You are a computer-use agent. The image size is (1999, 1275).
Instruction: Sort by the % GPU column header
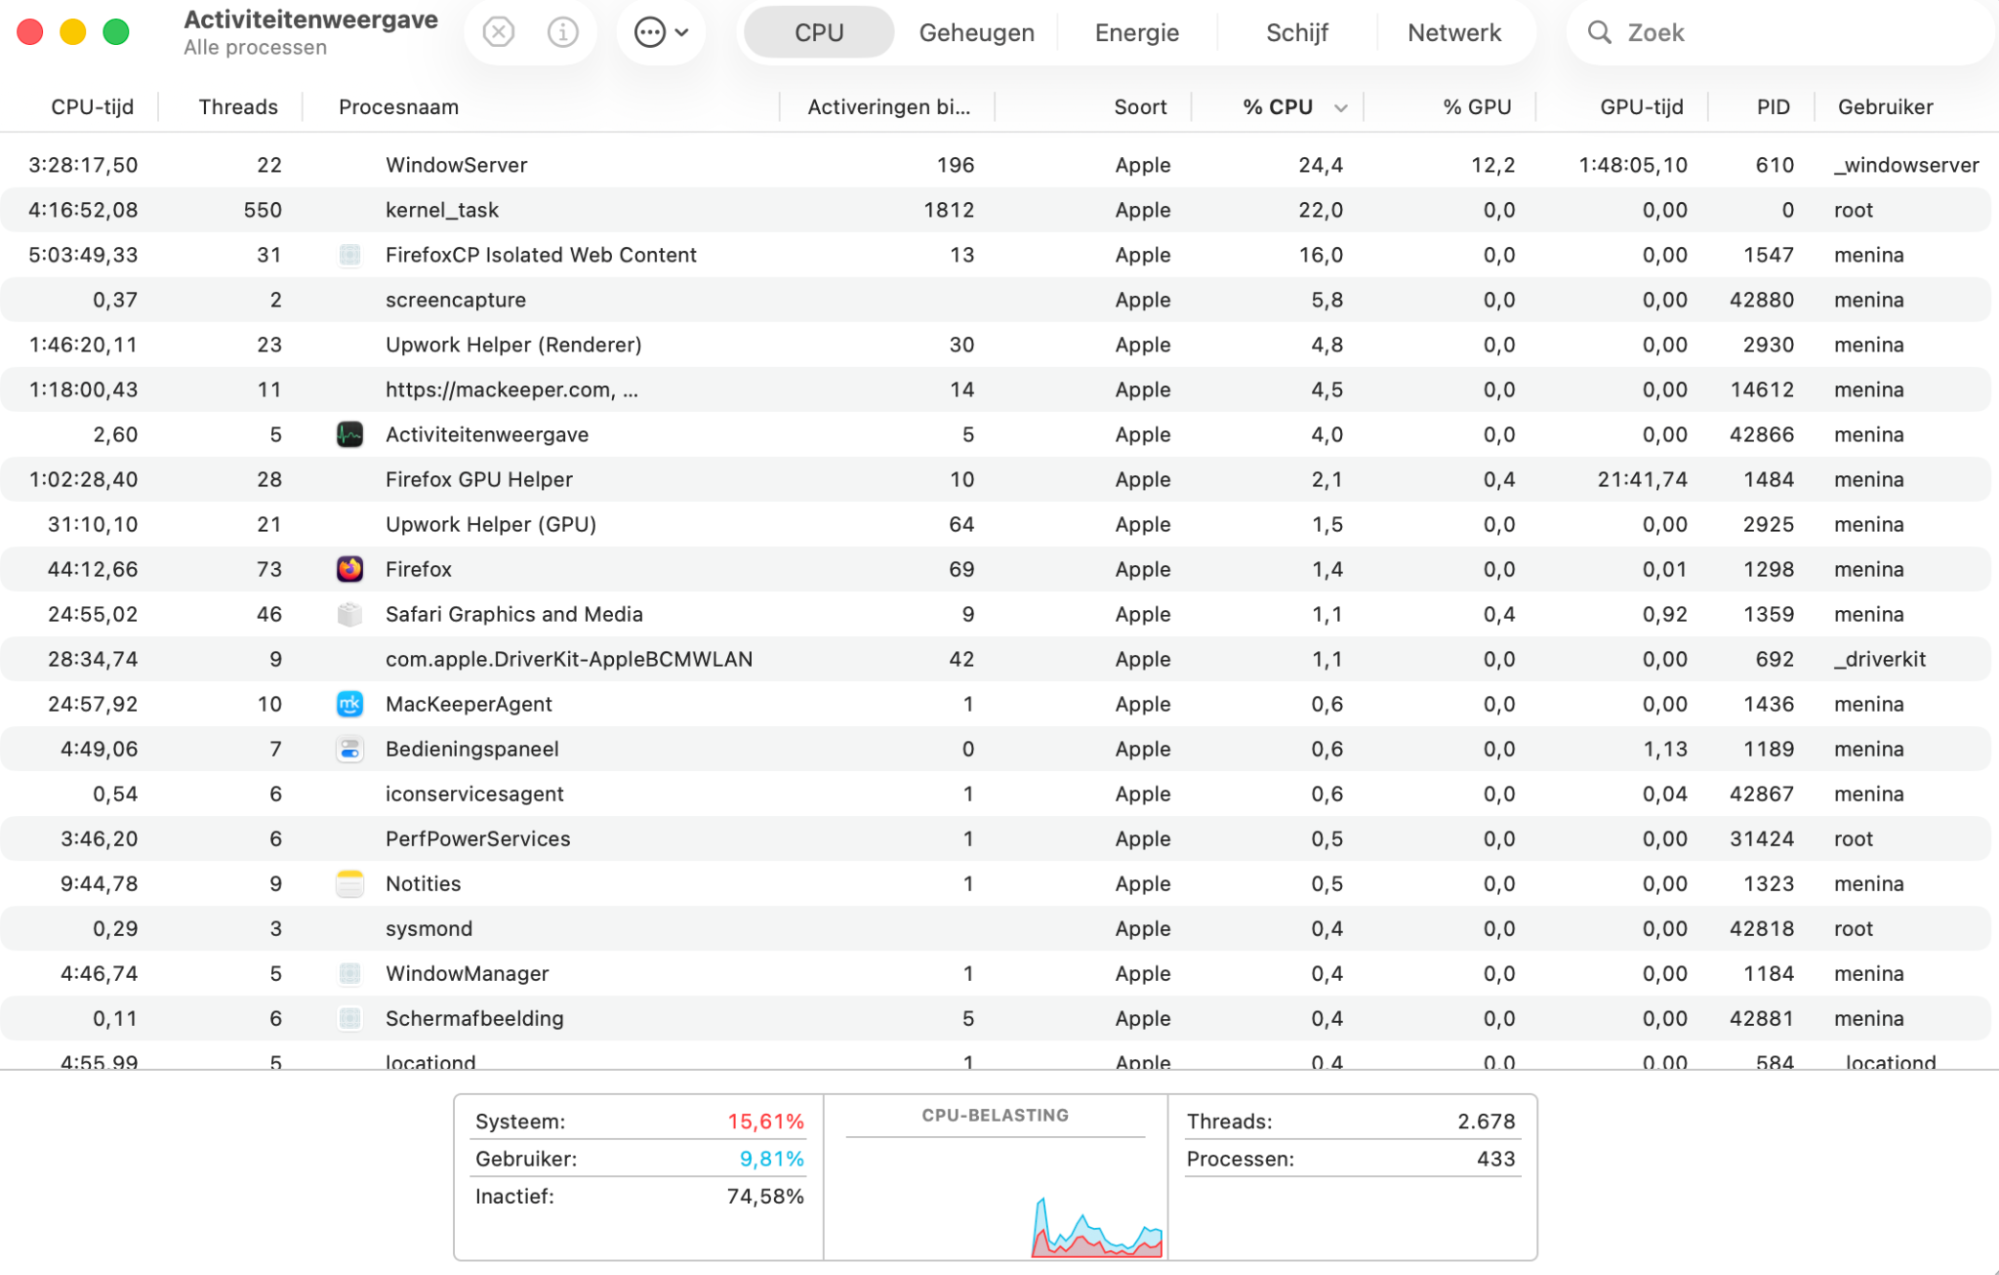1476,107
